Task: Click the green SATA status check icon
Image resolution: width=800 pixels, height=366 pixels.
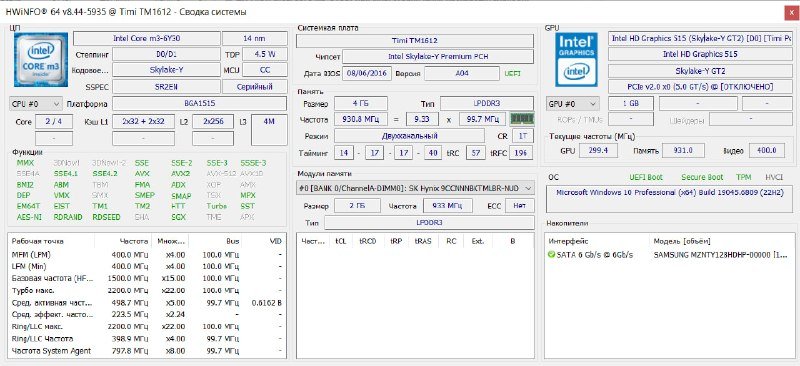Action: 551,255
